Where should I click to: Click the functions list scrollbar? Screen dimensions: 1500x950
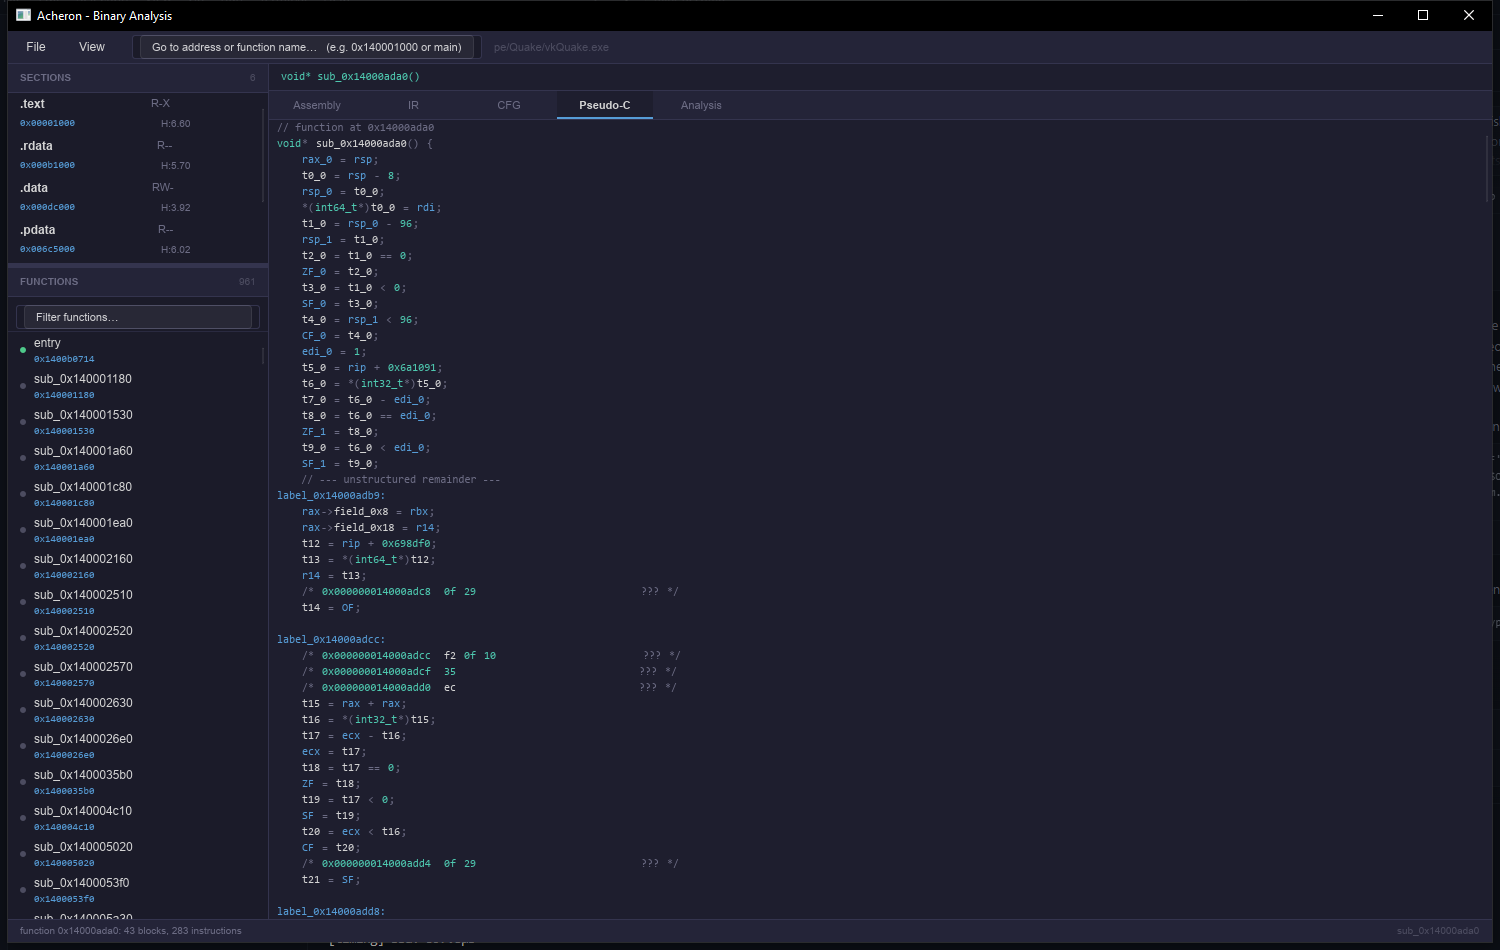(x=263, y=356)
